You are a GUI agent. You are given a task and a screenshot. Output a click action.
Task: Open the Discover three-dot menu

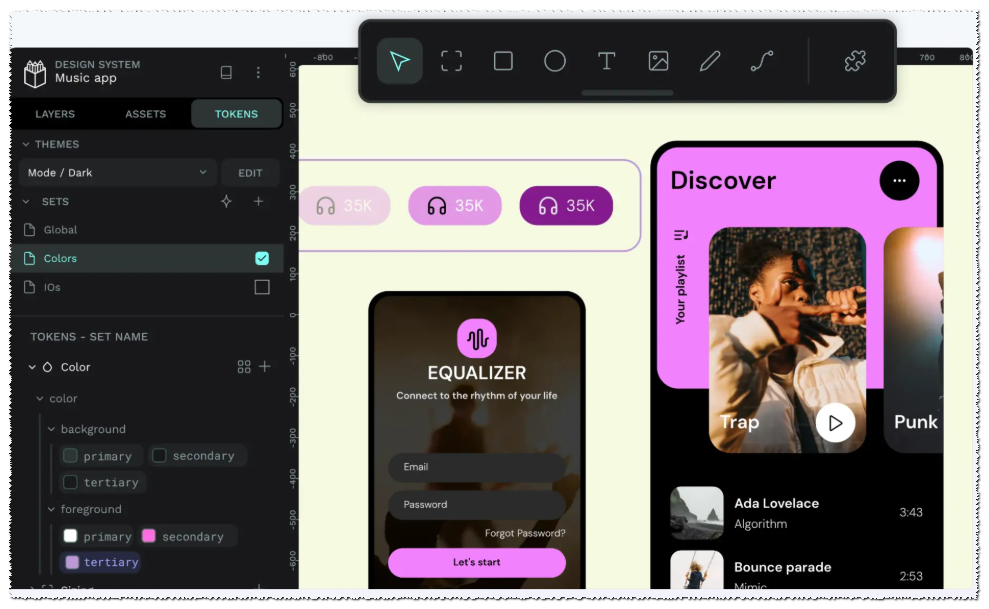point(899,180)
